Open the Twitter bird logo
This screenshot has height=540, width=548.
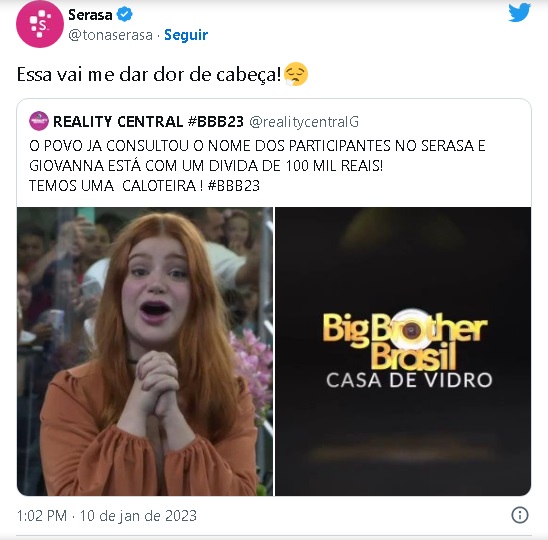tap(520, 13)
